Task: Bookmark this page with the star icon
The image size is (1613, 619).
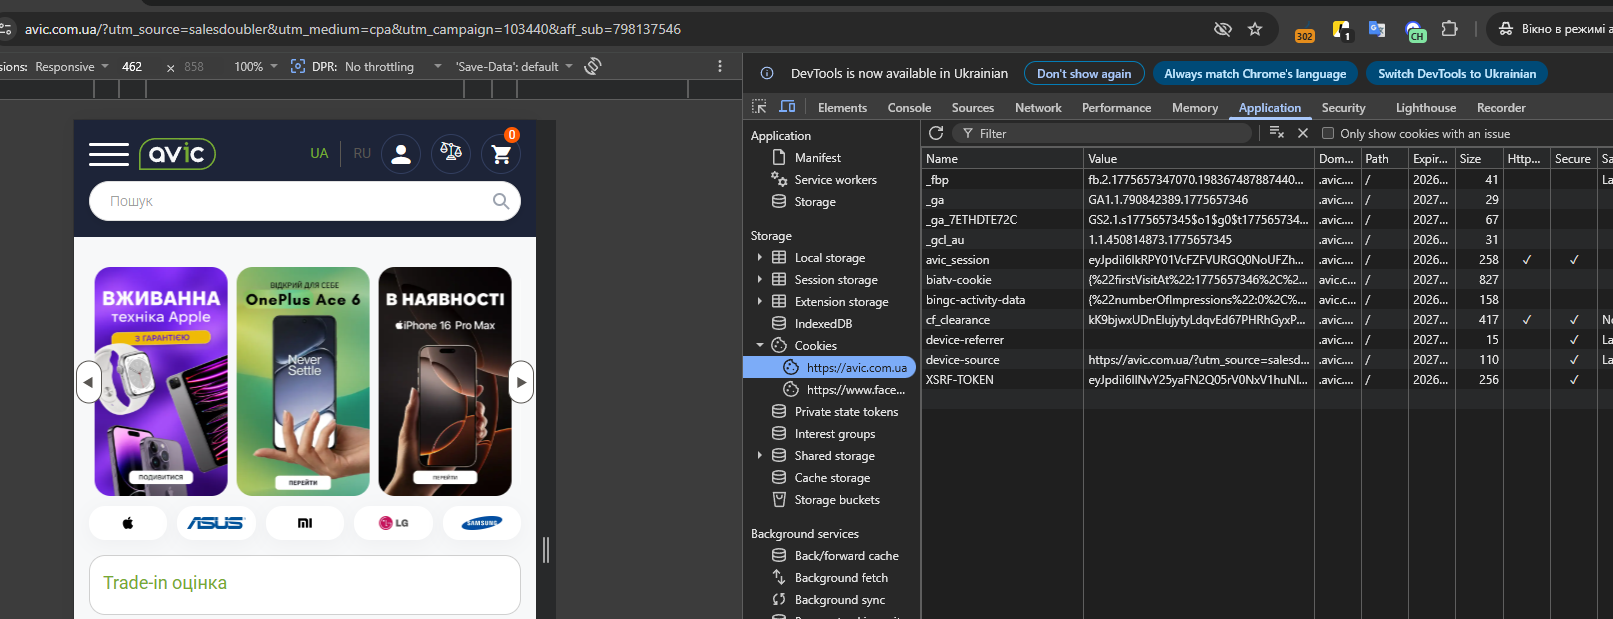Action: (x=1255, y=29)
